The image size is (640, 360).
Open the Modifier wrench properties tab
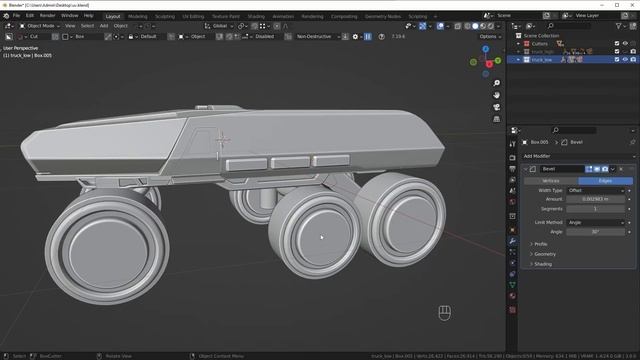click(x=512, y=241)
